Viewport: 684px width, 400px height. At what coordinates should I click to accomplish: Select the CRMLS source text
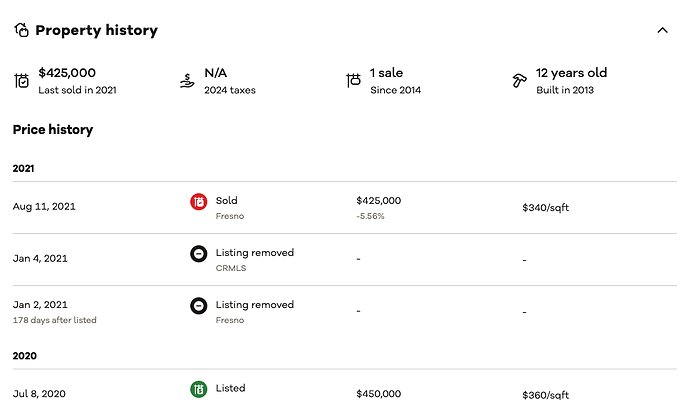pos(231,268)
